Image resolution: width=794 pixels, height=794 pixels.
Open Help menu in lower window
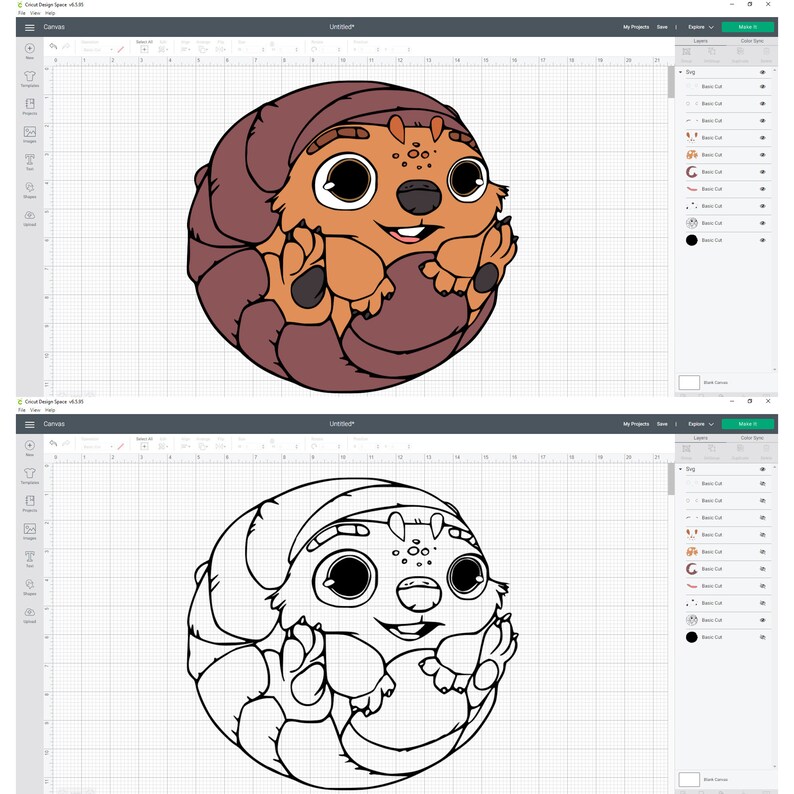point(50,410)
